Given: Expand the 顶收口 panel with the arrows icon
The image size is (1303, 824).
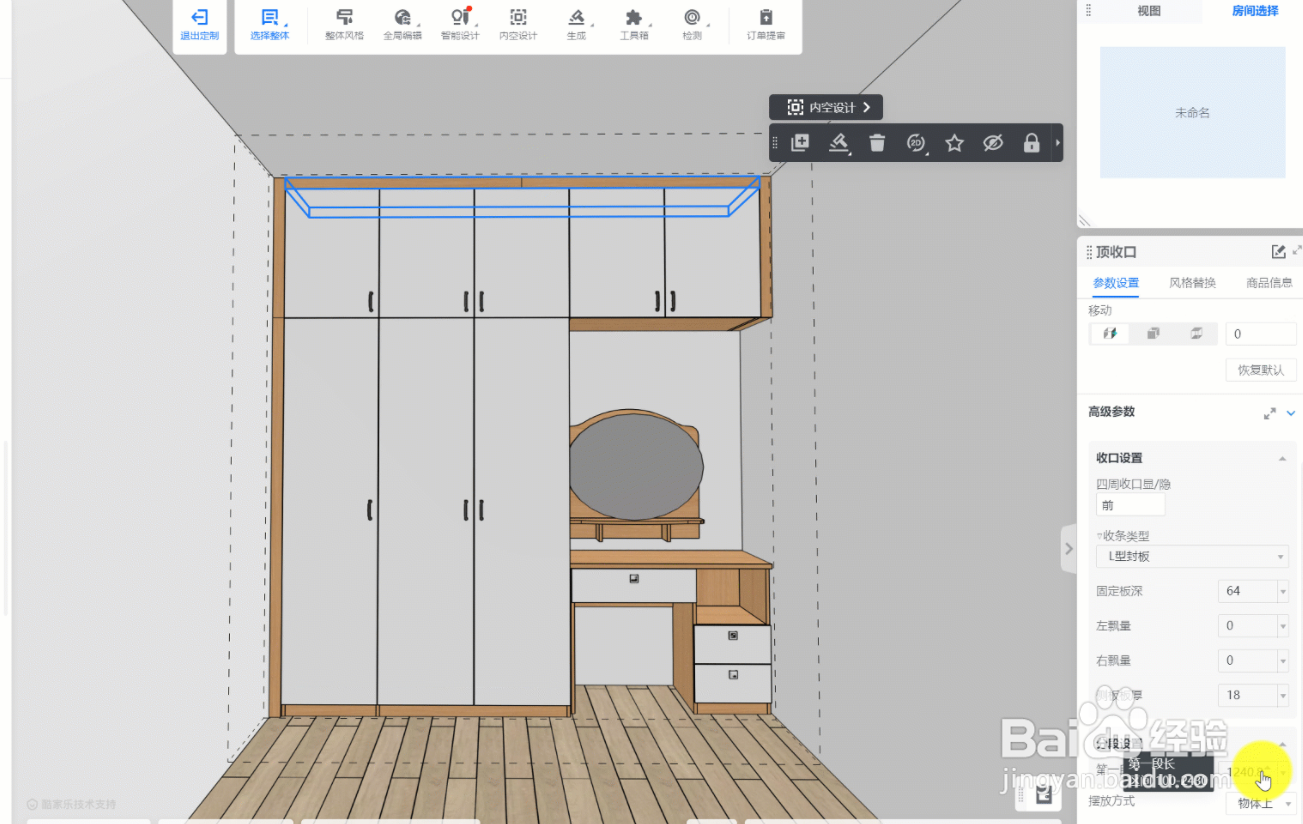Looking at the screenshot, I should [x=1297, y=250].
